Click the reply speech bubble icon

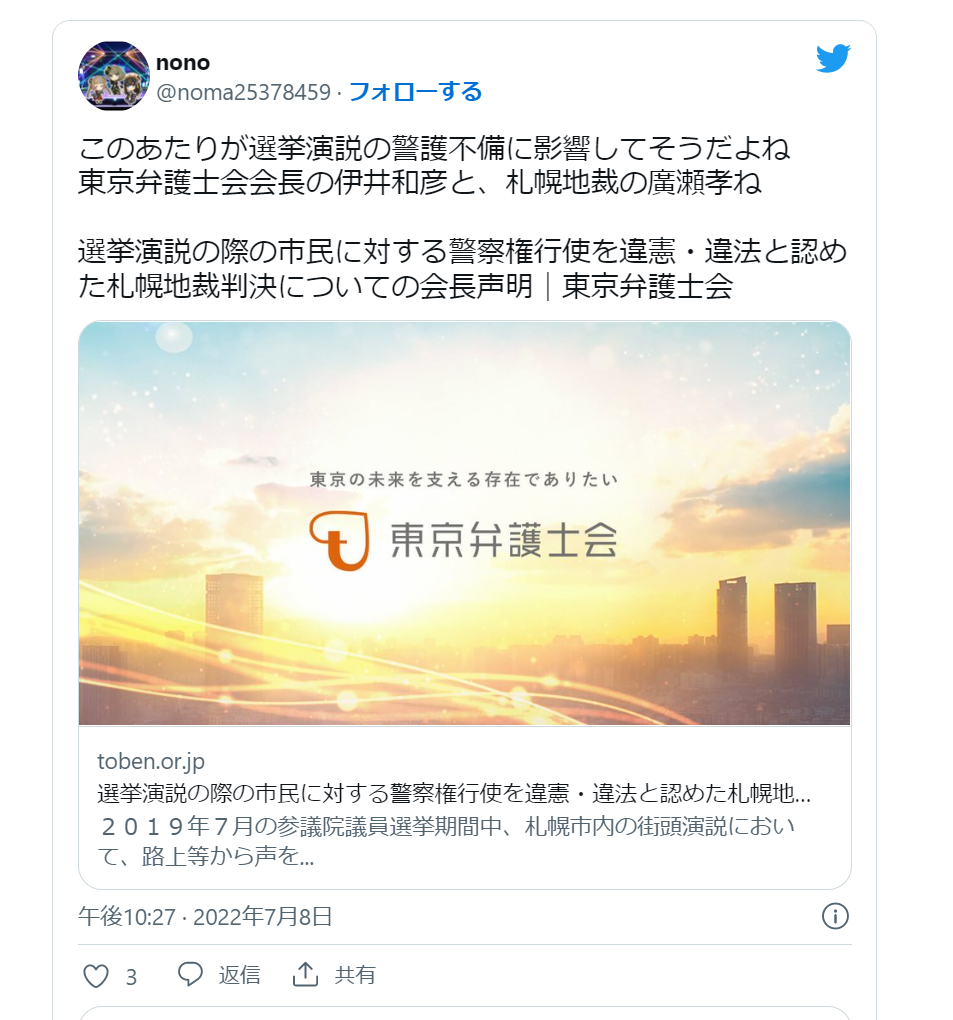click(x=190, y=974)
